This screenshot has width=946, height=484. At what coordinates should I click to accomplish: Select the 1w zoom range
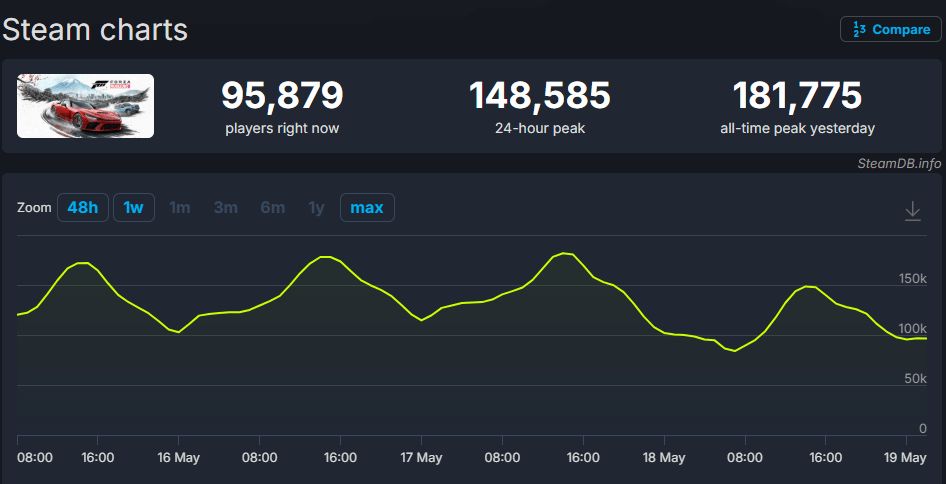pos(133,208)
